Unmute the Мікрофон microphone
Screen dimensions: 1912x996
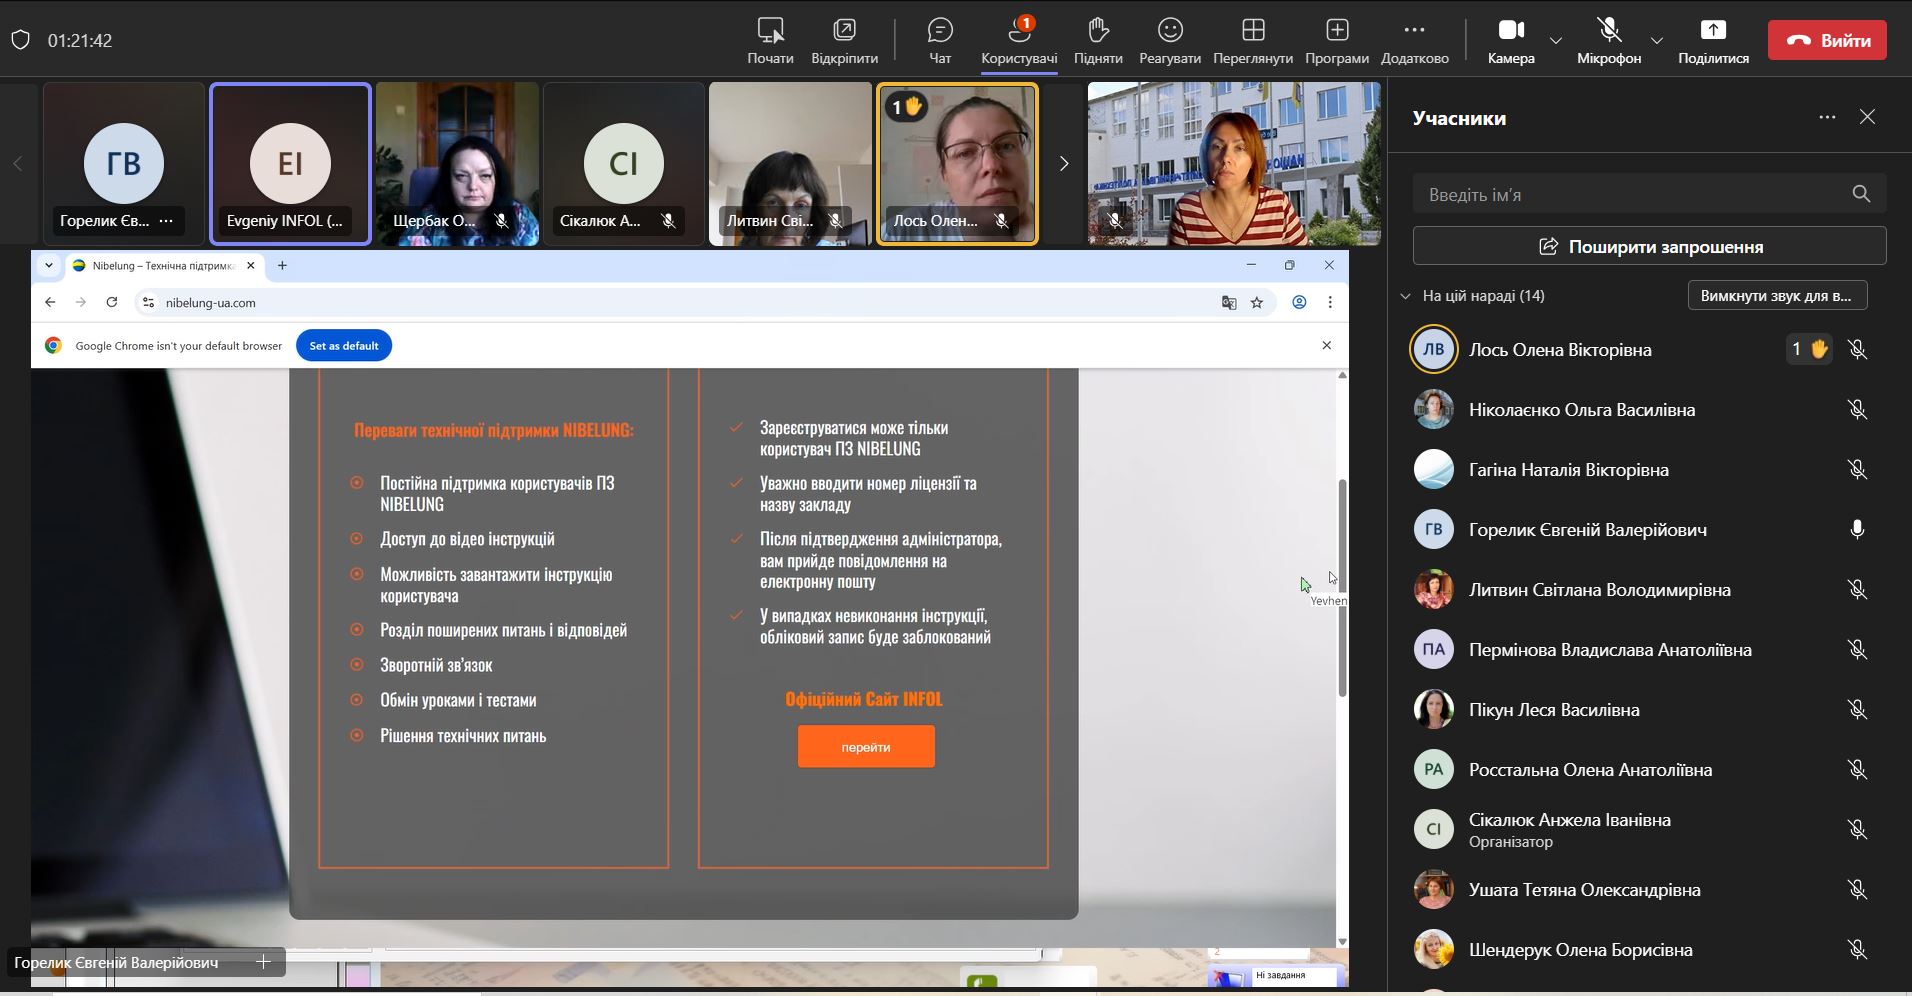pos(1608,40)
